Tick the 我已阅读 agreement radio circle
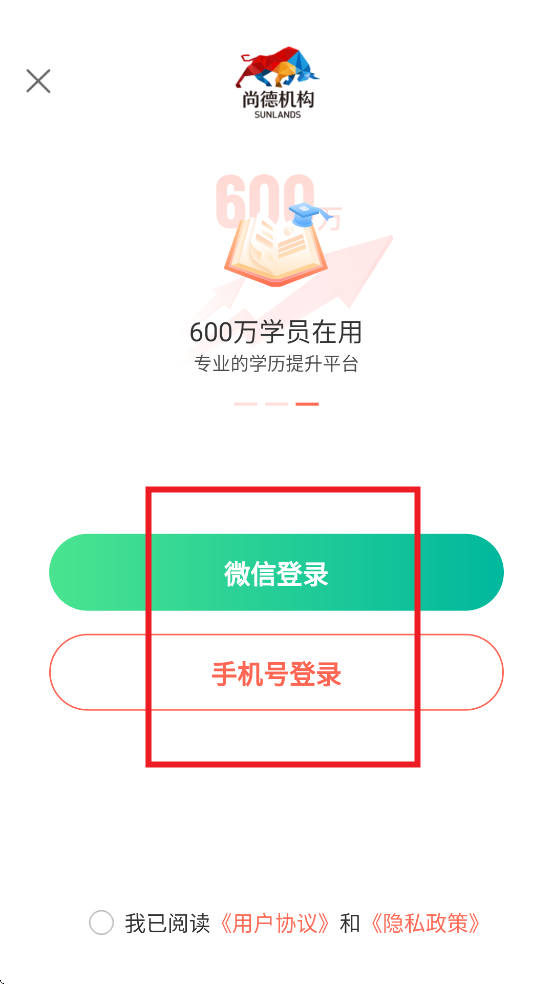 101,923
